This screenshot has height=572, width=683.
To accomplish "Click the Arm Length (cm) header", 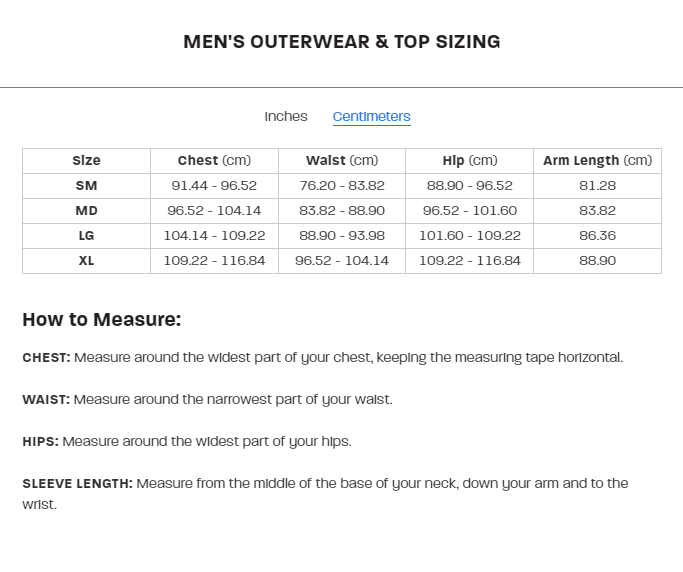I will pyautogui.click(x=597, y=161).
